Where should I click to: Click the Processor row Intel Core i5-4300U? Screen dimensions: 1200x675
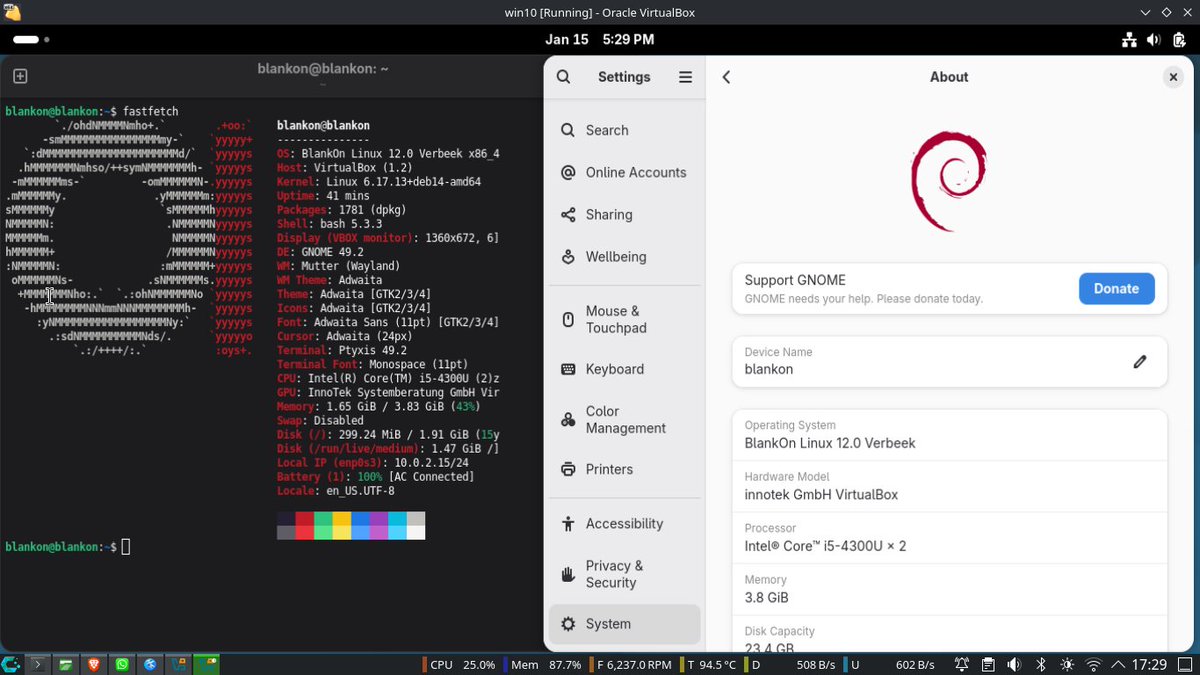(950, 538)
